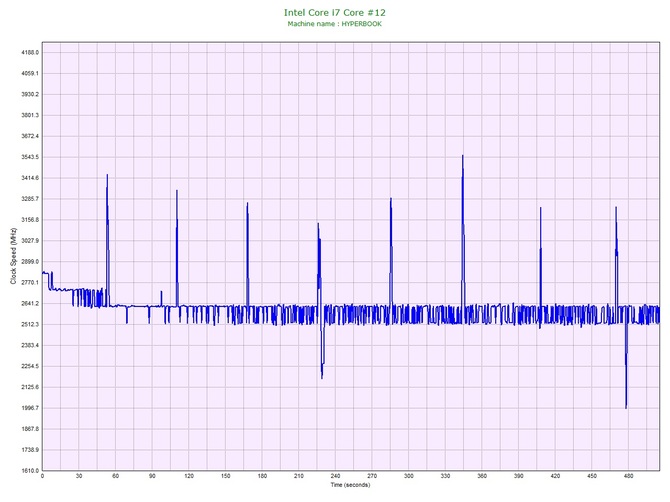Click the chart title "Intel Core i7 Core #12"
This screenshot has width=670, height=502.
click(335, 12)
